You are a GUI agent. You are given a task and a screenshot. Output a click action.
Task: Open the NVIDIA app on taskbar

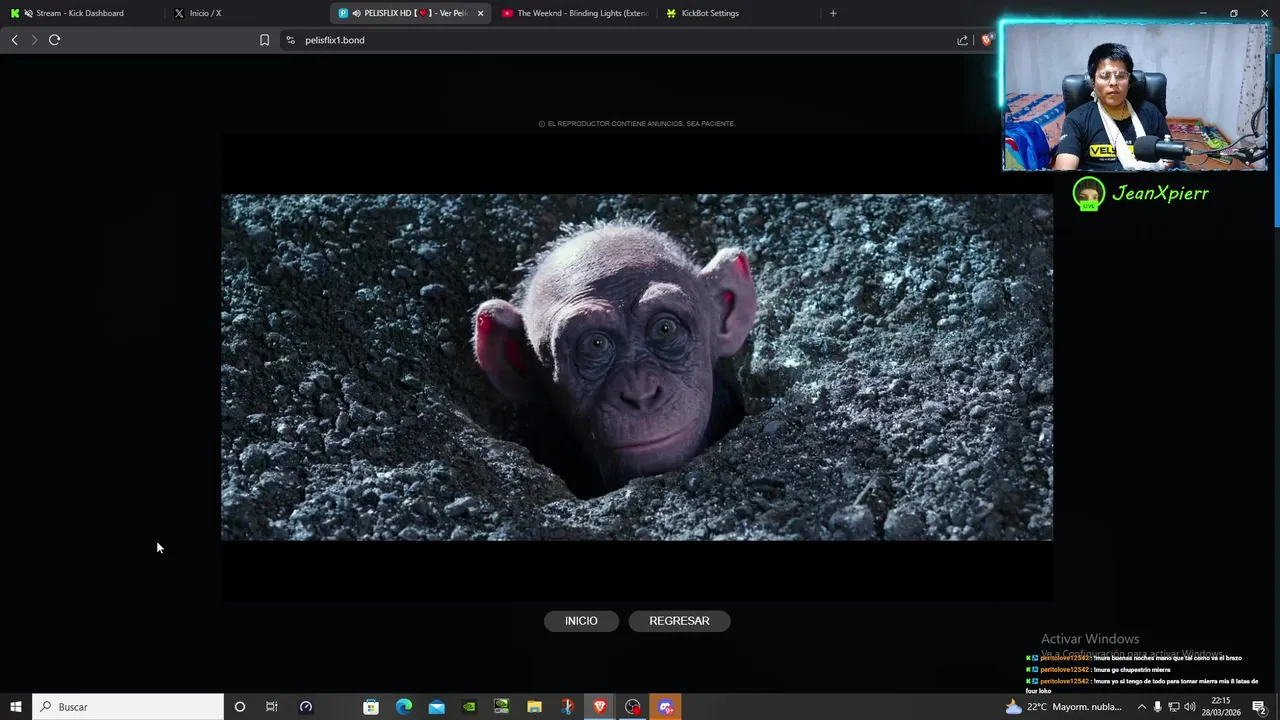(x=469, y=707)
